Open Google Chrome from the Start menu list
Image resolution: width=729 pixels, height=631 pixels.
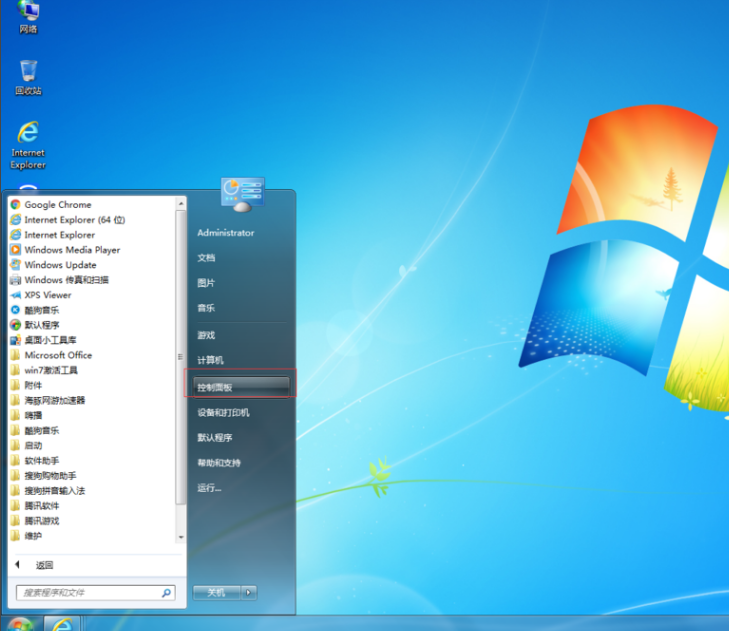(x=57, y=205)
